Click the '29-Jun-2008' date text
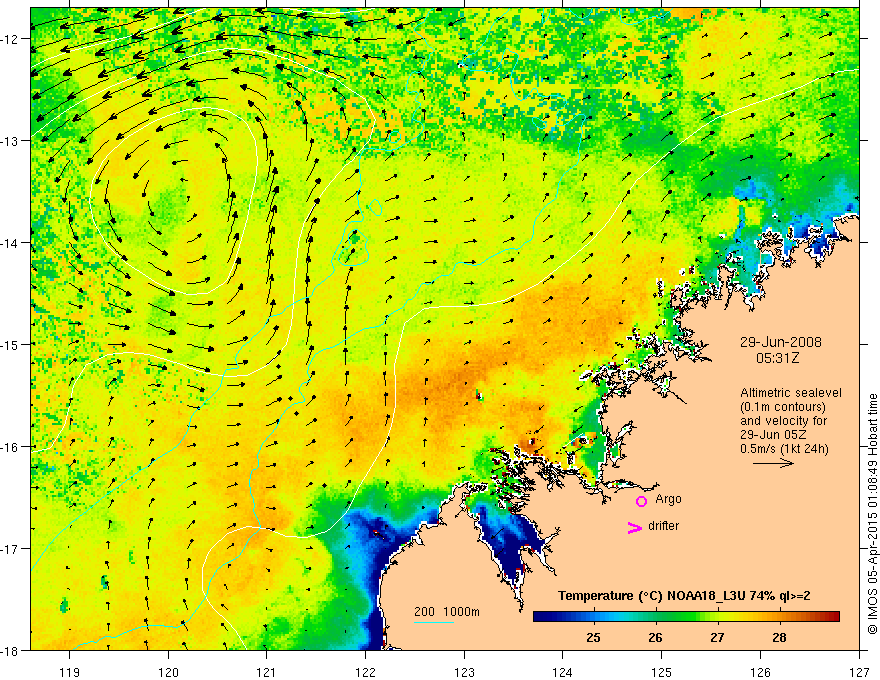880x680 pixels. [x=781, y=342]
